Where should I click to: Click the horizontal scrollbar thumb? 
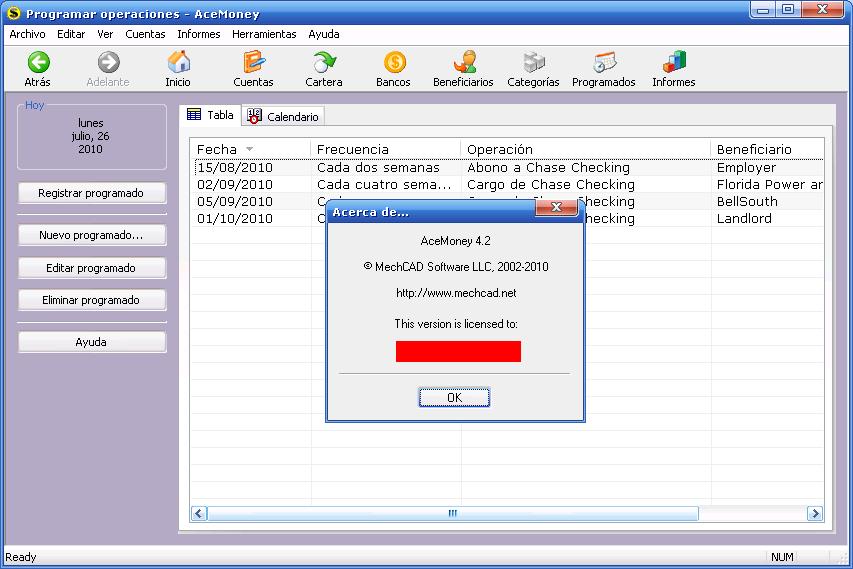[453, 513]
